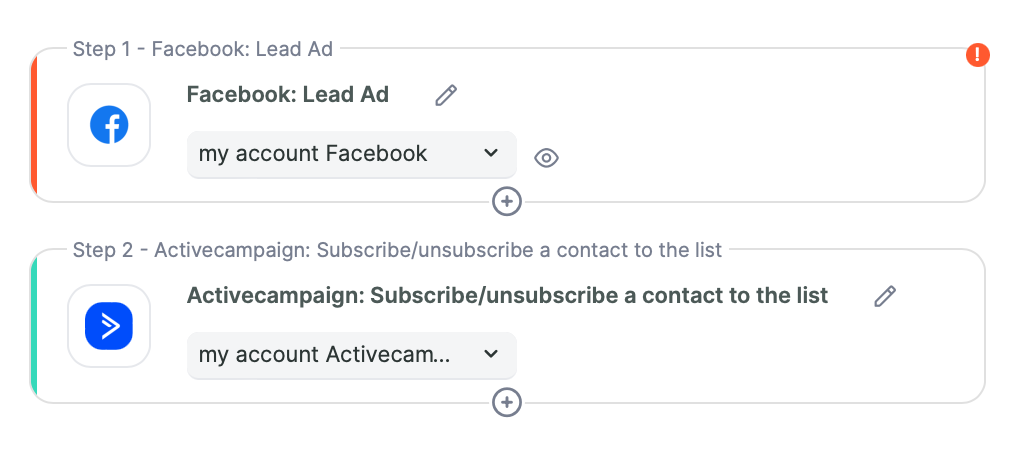
Task: Click the bold Activecampaign: Subscribe/unsubscribe title
Action: pos(508,296)
